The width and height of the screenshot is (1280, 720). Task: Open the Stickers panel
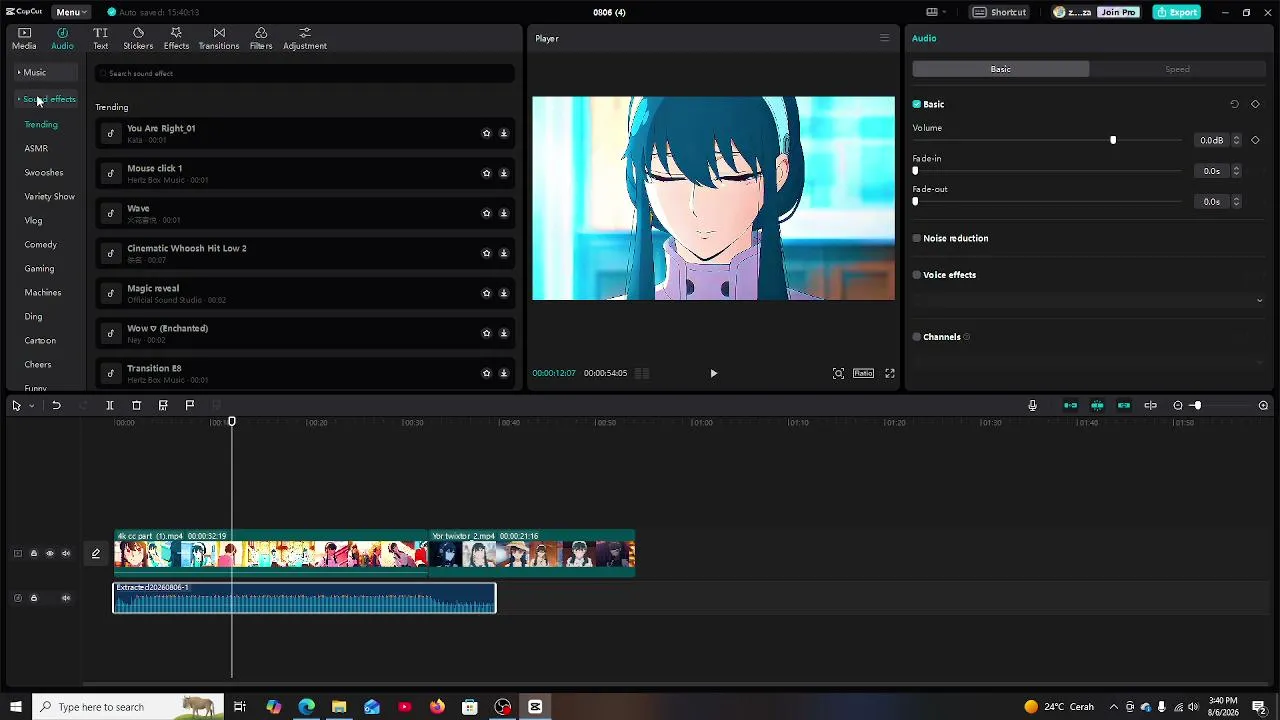[138, 38]
